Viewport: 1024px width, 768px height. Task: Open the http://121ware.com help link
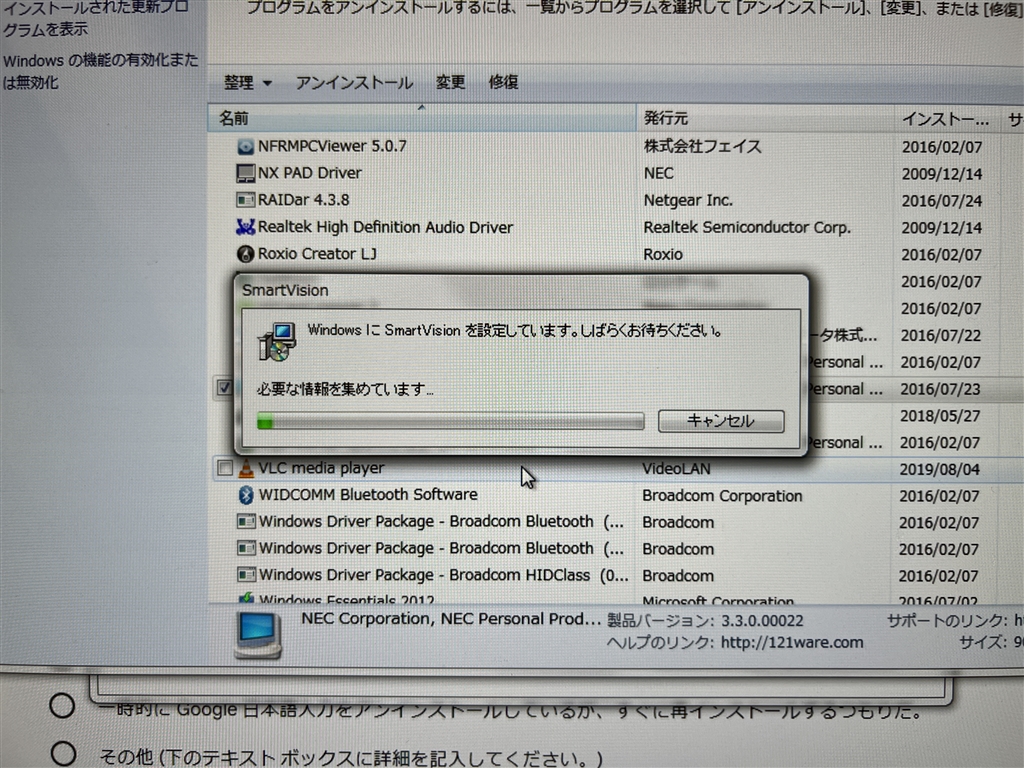tap(792, 643)
